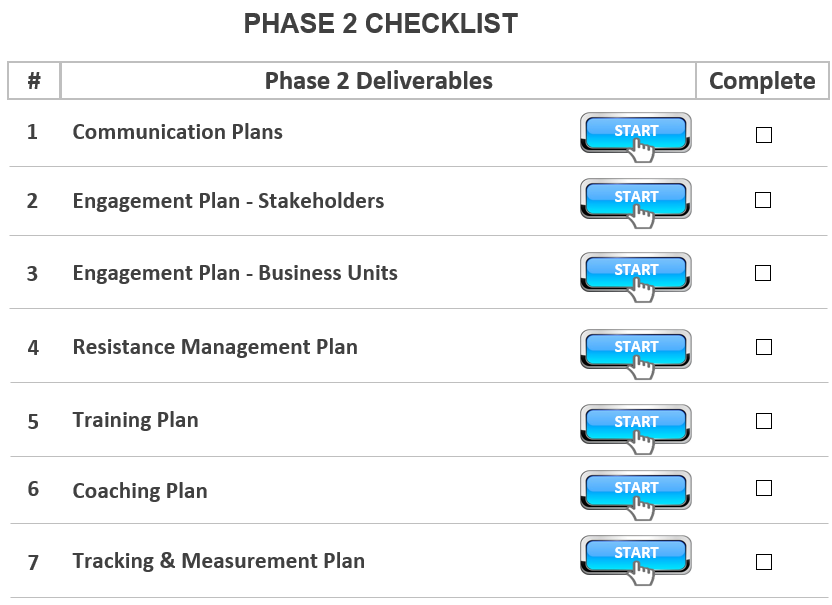
Task: Tick the complete box for Engagement Plan - Stakeholders
Action: [763, 200]
